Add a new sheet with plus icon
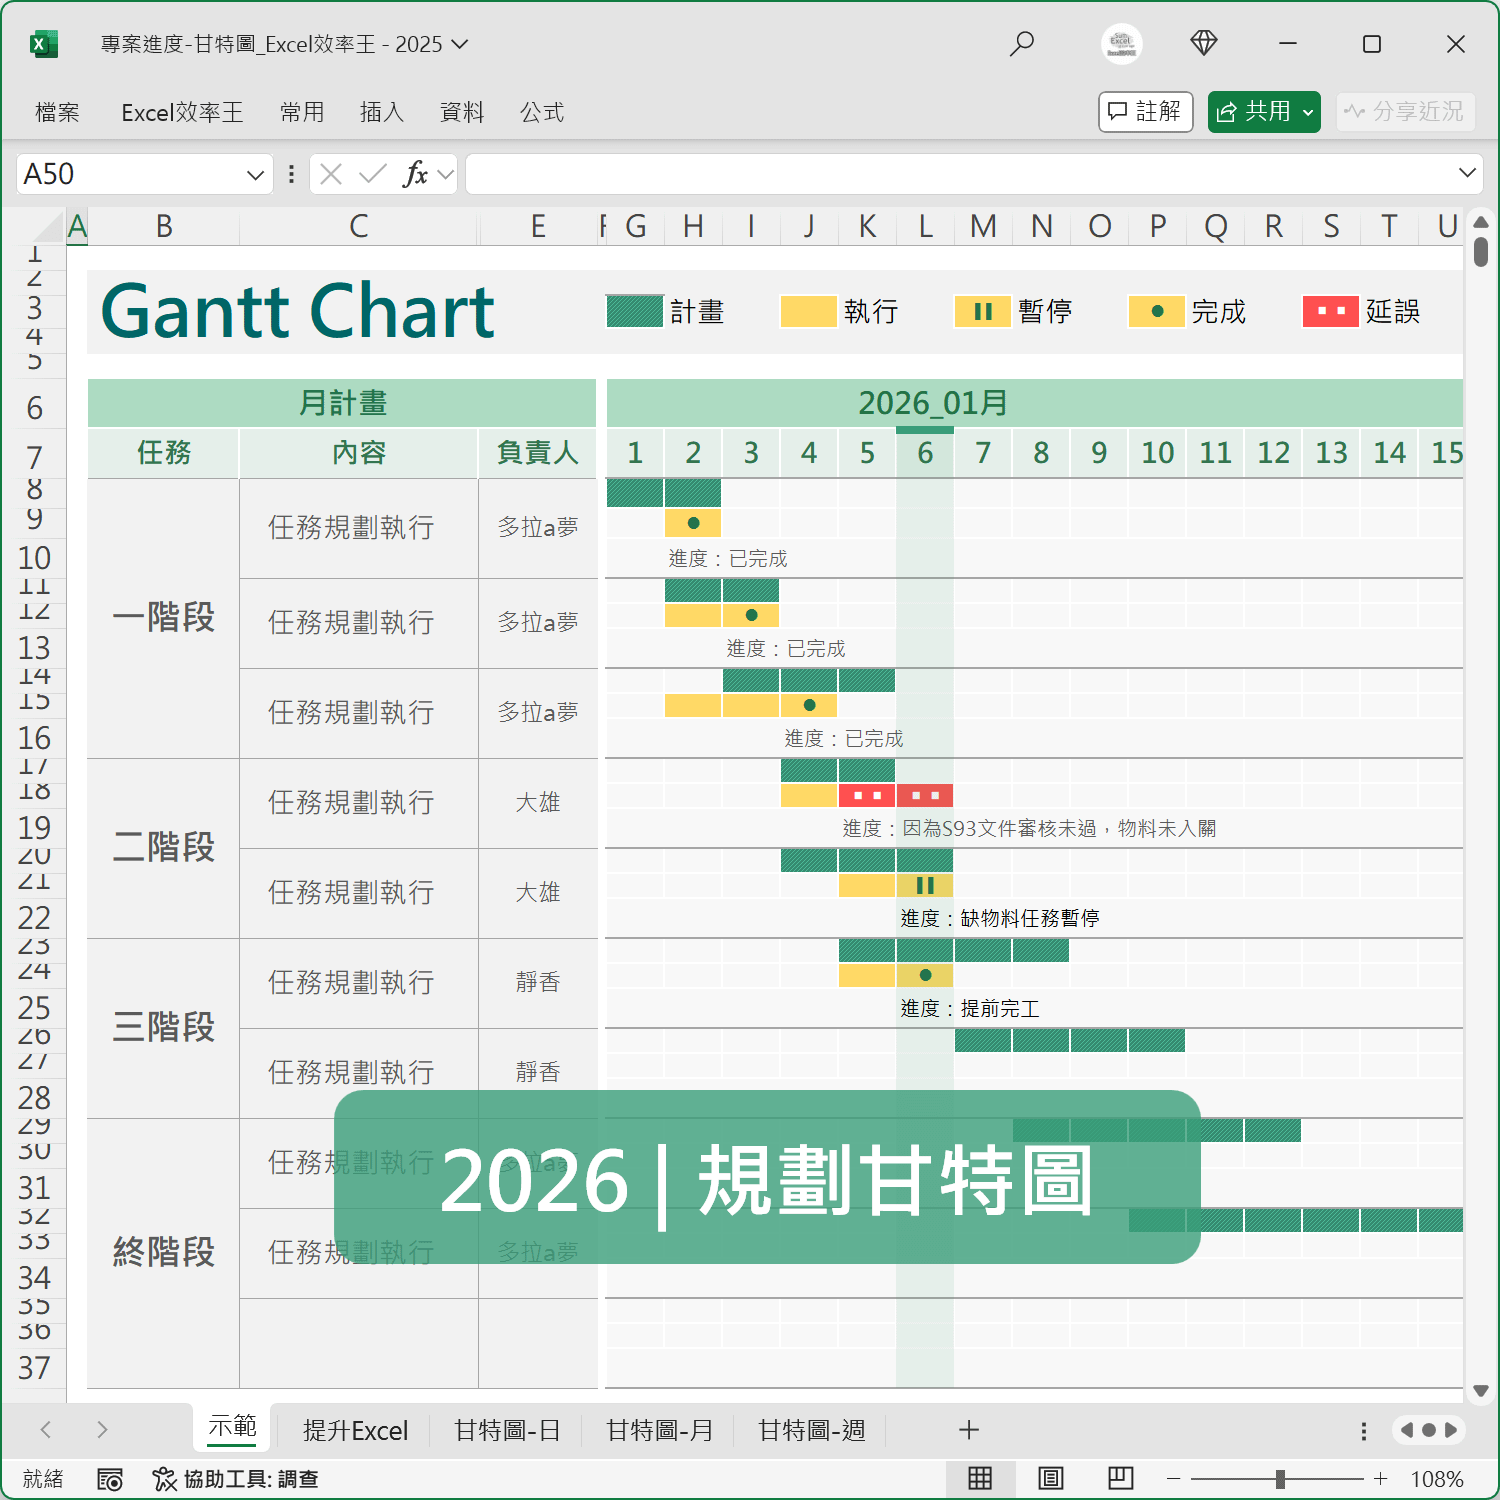The width and height of the screenshot is (1500, 1500). point(968,1430)
